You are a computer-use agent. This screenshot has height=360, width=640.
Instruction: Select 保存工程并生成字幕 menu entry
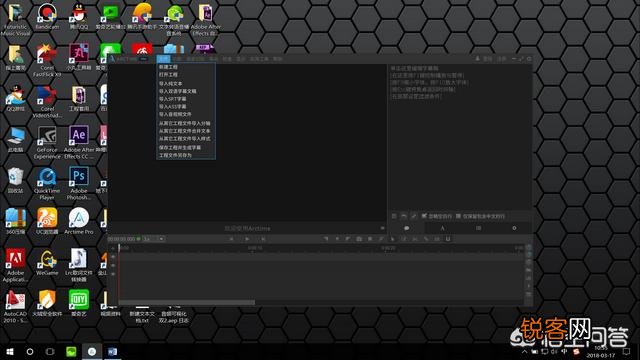(x=186, y=147)
